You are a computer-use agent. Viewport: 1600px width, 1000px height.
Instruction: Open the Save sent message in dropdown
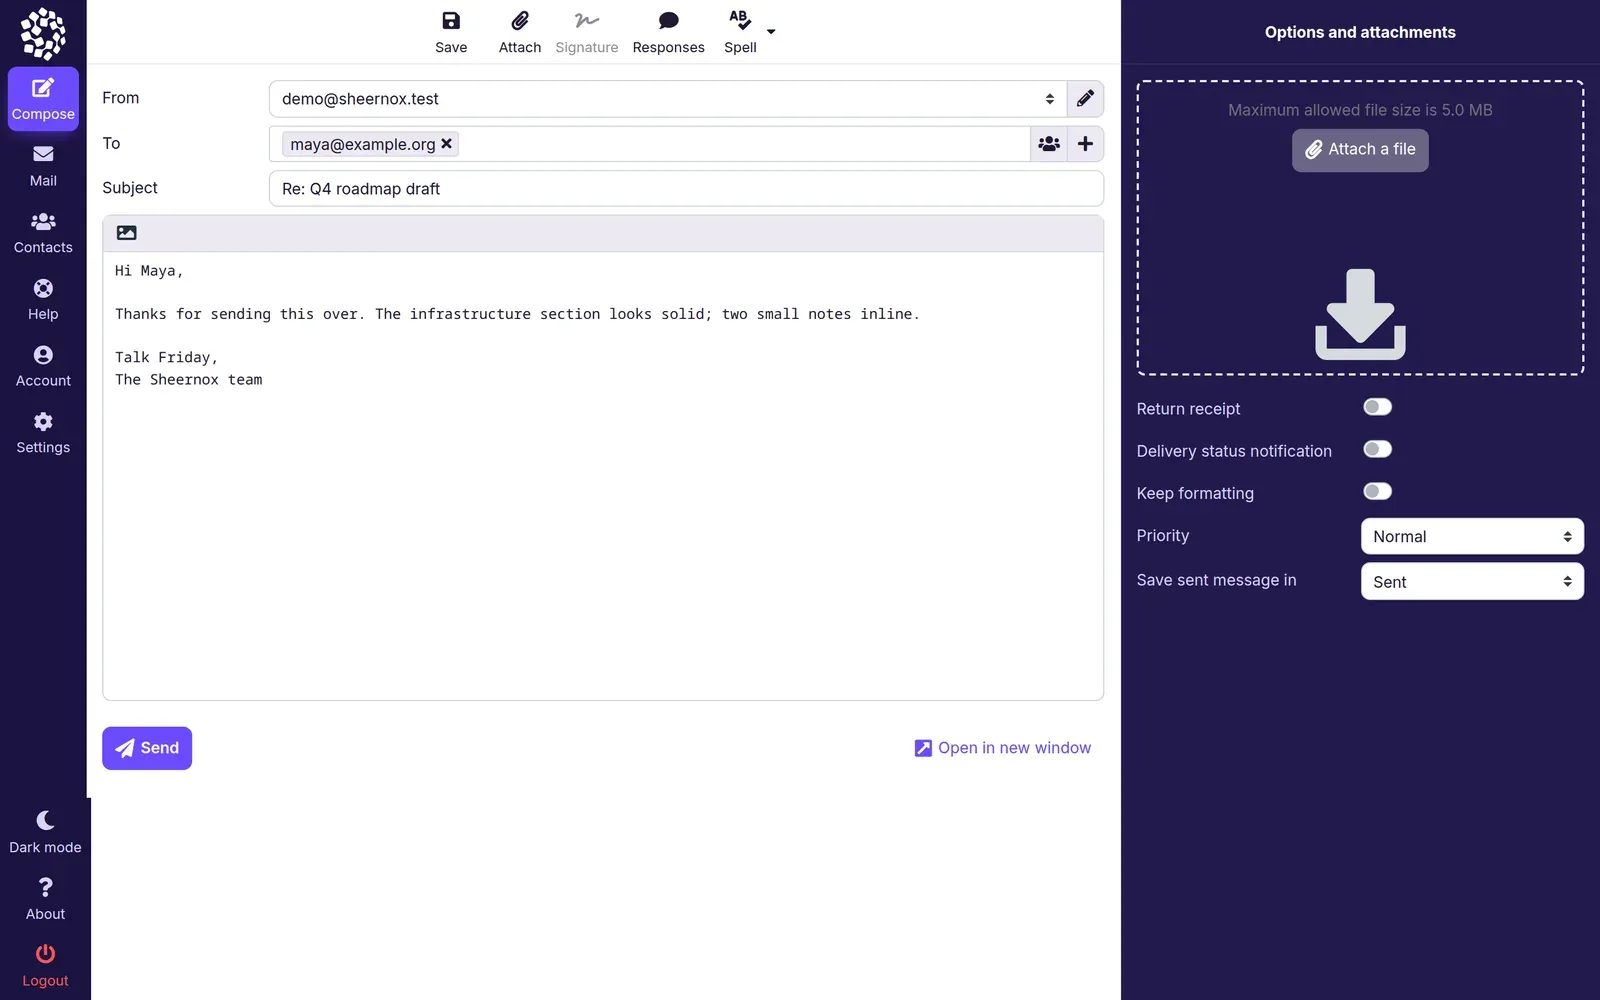click(1472, 581)
